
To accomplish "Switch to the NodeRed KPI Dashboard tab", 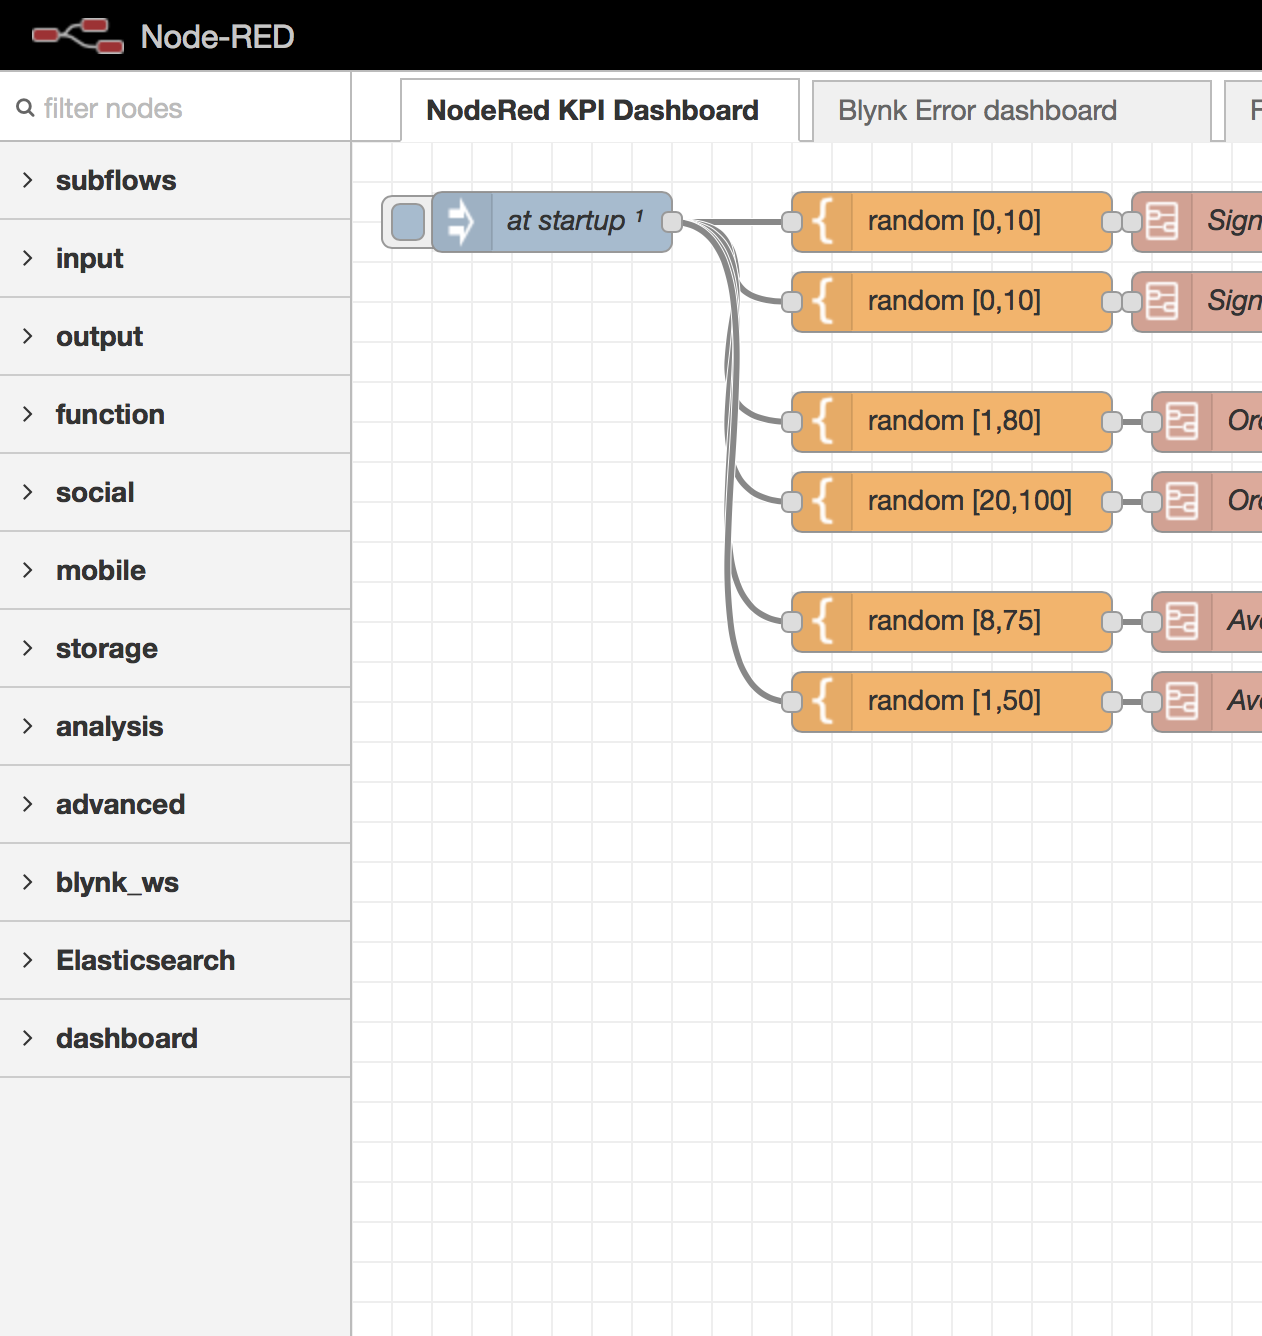I will [600, 110].
